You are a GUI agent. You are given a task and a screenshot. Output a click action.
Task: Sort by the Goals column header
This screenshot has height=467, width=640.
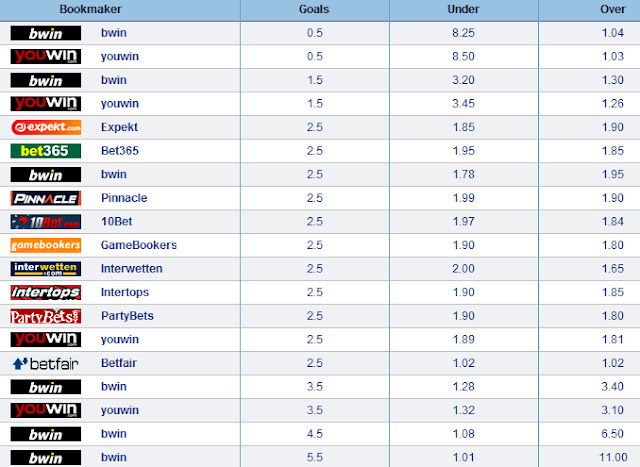coord(314,9)
